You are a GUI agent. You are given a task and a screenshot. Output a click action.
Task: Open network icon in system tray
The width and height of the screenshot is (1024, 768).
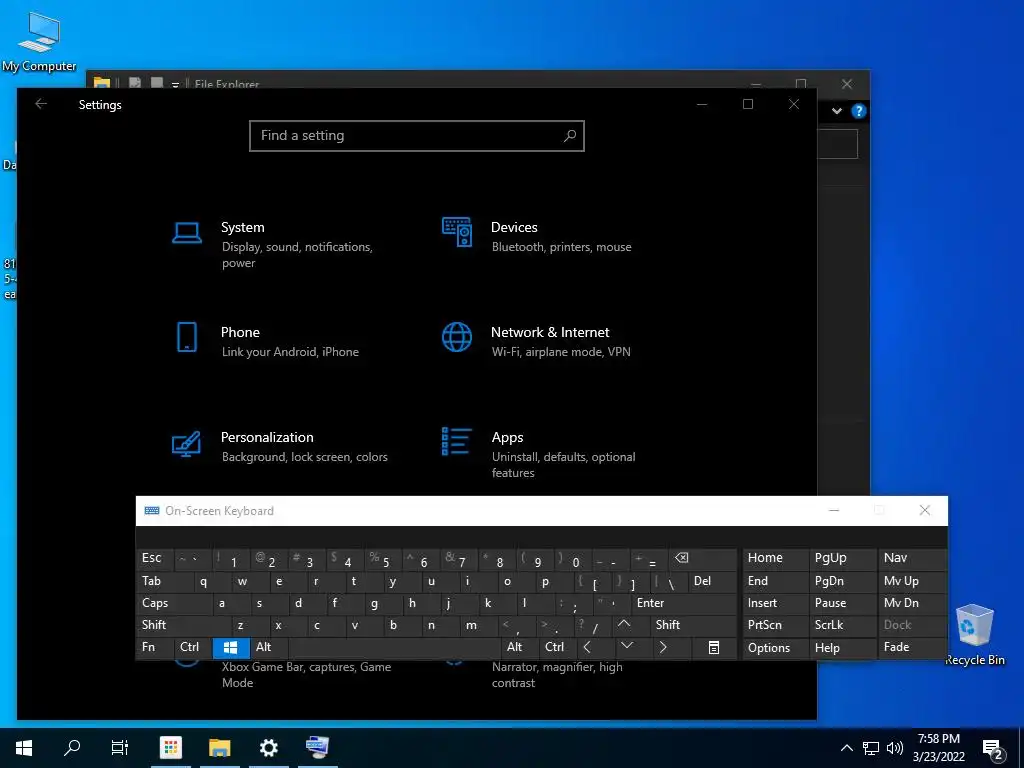click(x=871, y=748)
